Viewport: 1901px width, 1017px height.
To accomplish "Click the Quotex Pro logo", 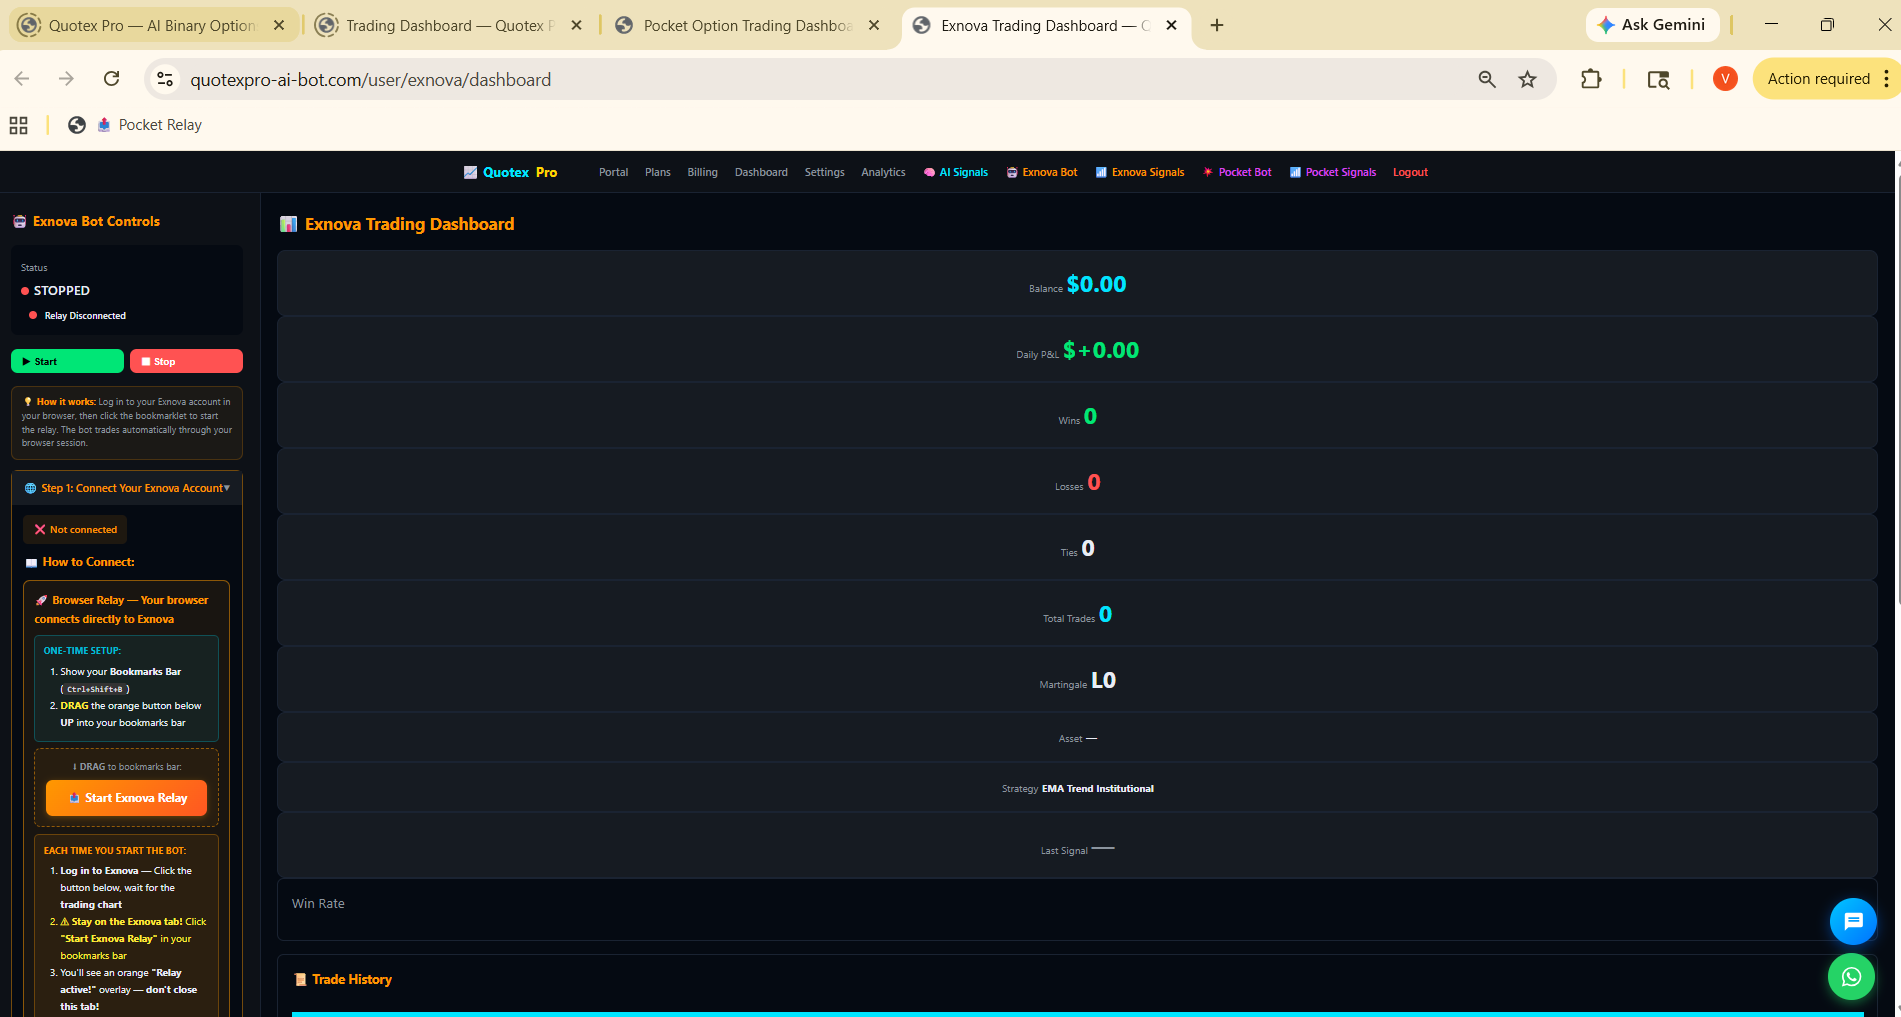I will pyautogui.click(x=511, y=172).
